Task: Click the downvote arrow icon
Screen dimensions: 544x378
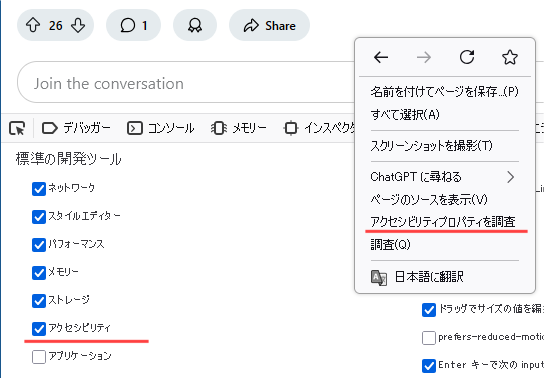Action: tap(78, 25)
